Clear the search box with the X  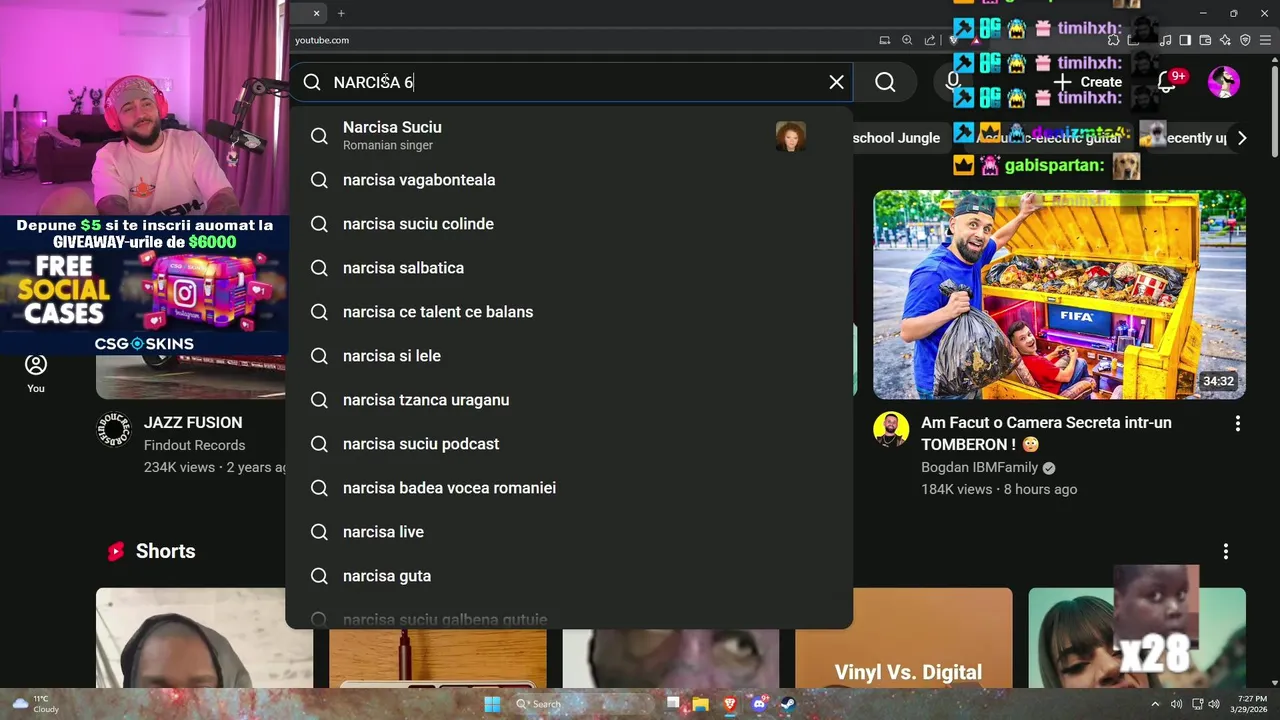click(837, 82)
